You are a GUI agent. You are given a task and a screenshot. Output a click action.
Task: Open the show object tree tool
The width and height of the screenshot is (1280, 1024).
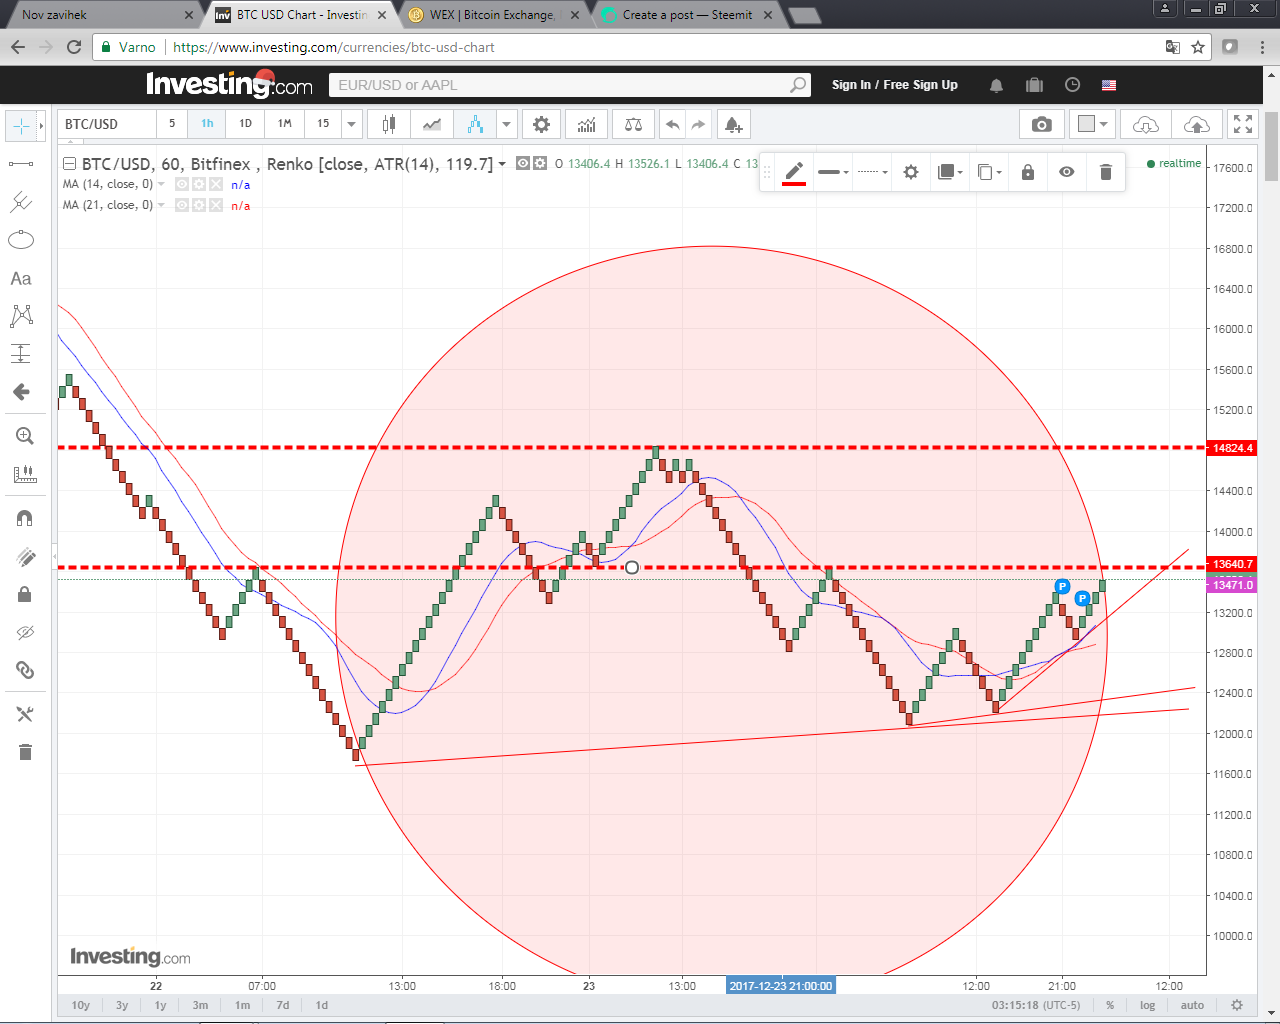click(x=25, y=714)
